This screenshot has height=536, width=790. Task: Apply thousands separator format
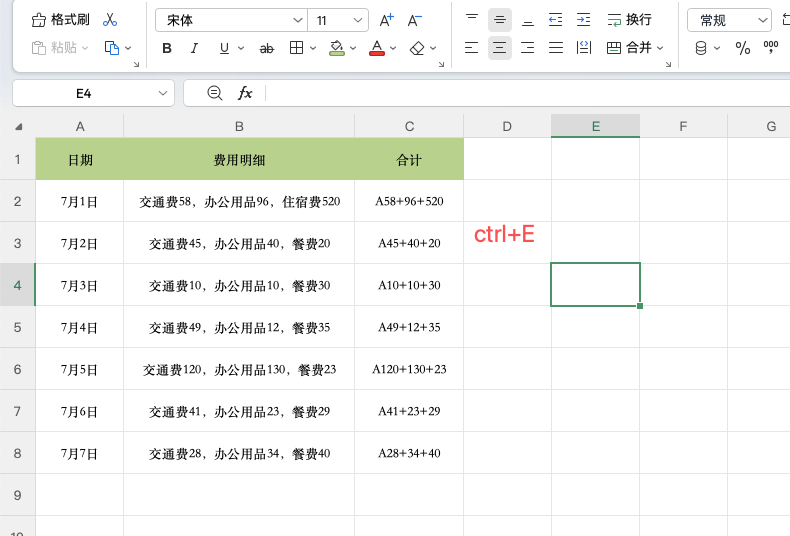771,47
